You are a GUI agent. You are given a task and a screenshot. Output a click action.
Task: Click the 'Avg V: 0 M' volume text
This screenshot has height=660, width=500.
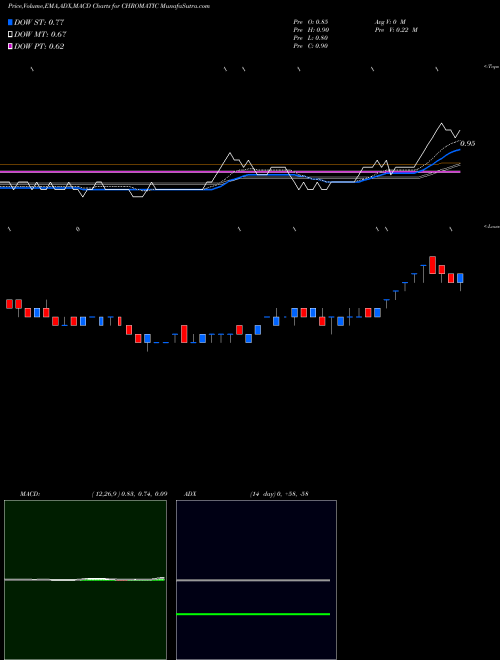click(x=389, y=21)
